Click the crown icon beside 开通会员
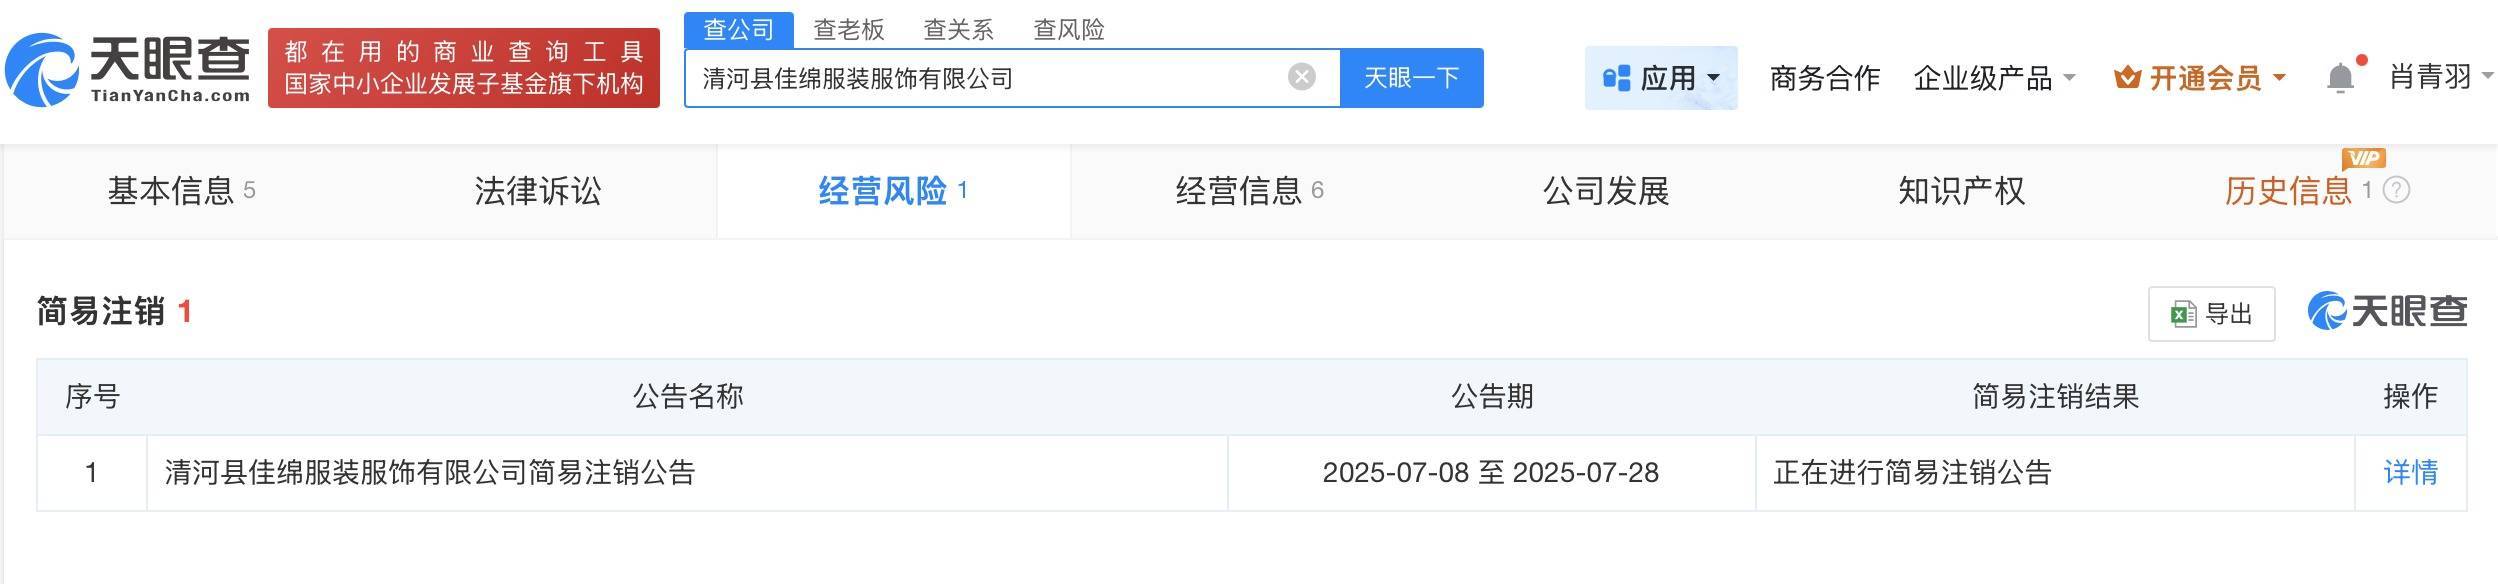 coord(2127,77)
